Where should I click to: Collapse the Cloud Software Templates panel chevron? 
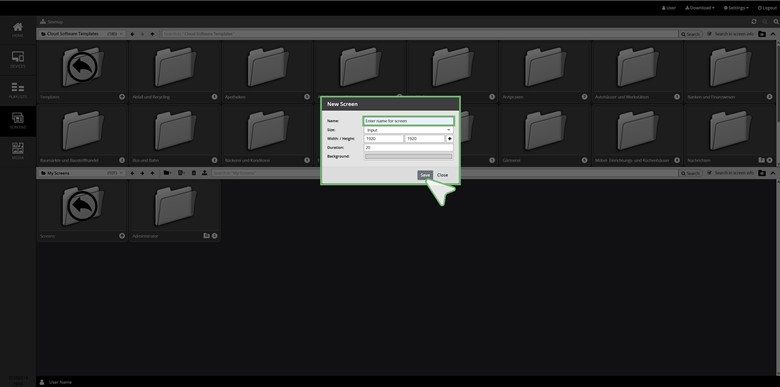(x=773, y=34)
